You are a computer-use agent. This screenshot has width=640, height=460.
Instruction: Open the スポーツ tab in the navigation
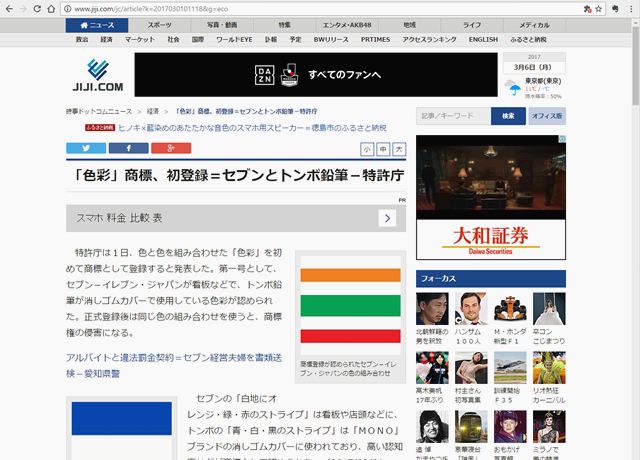[160, 24]
